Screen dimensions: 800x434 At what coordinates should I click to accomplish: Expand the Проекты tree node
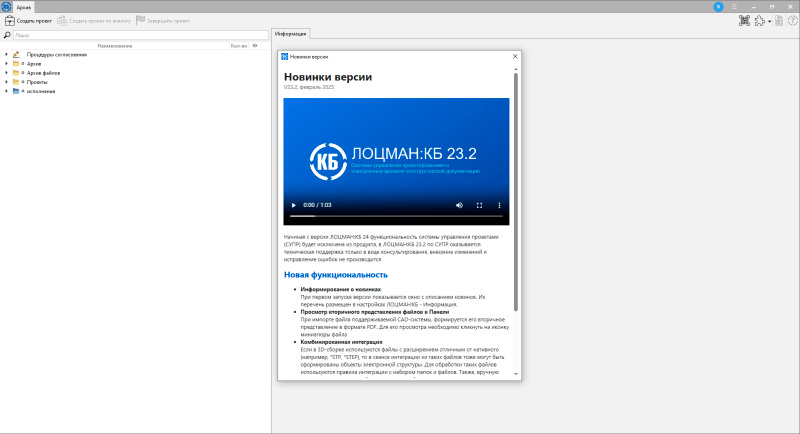pos(6,82)
